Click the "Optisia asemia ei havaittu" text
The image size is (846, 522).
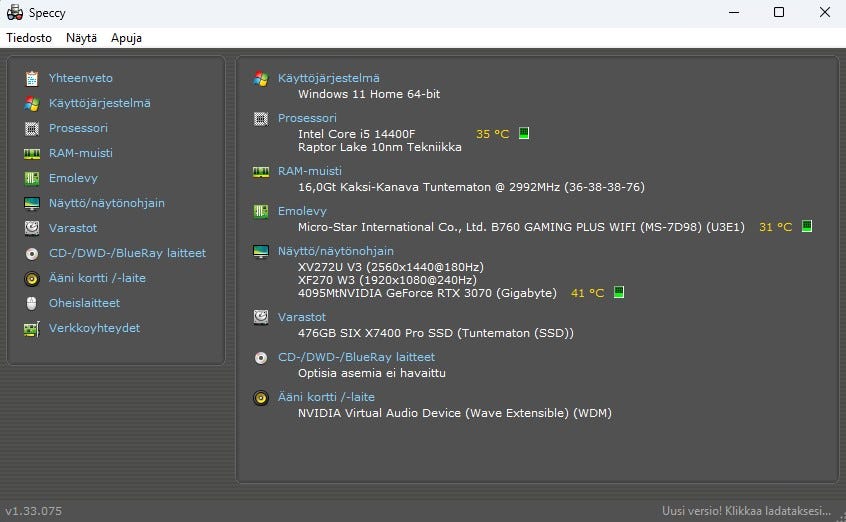(x=372, y=373)
